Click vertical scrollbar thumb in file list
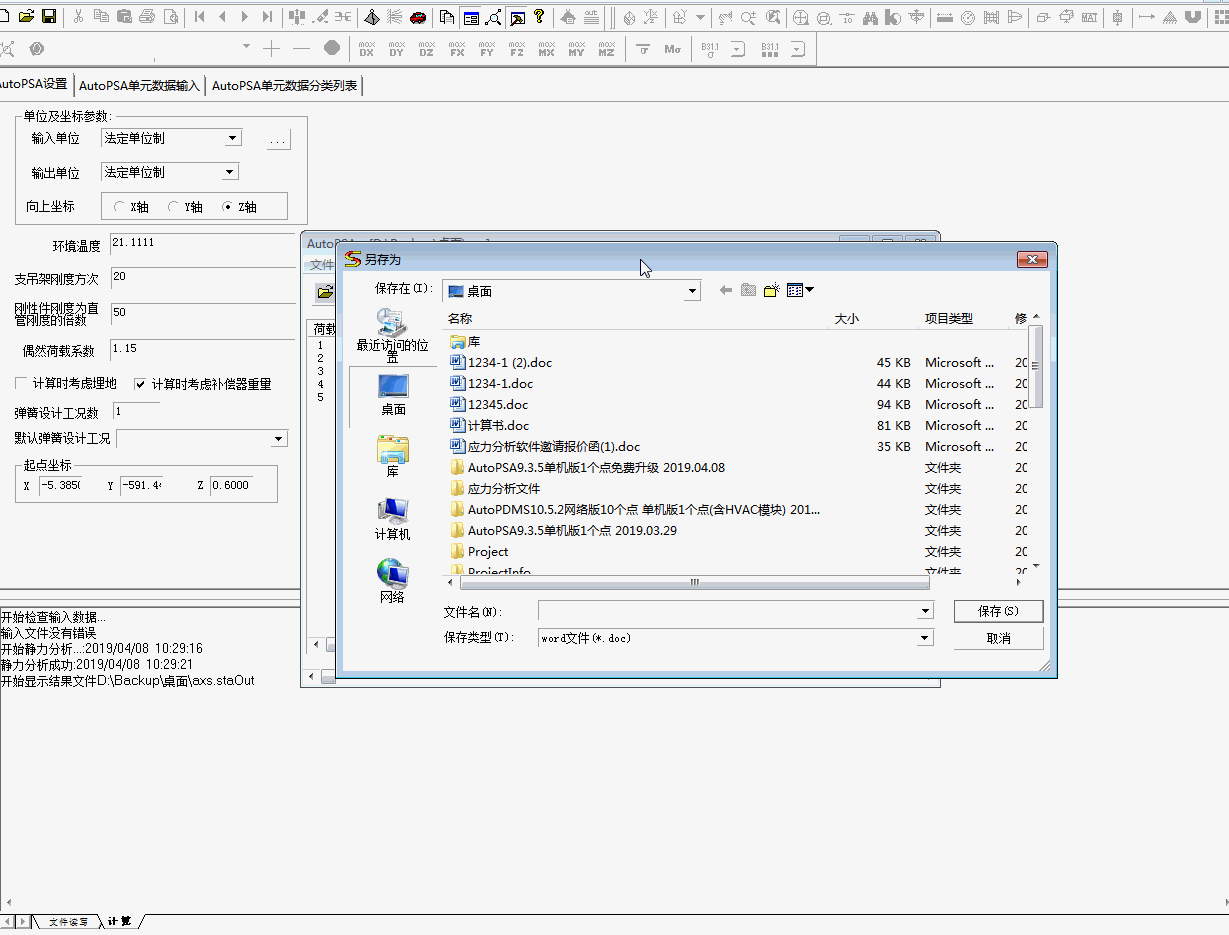 pyautogui.click(x=1036, y=366)
